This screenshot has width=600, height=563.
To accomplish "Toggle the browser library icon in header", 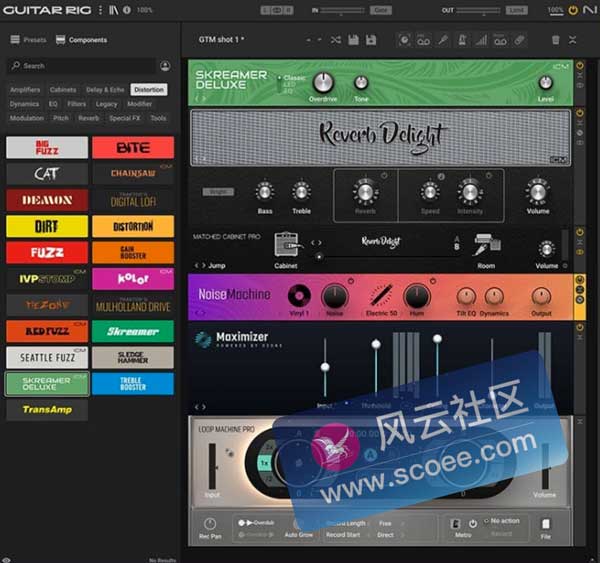I will point(114,10).
